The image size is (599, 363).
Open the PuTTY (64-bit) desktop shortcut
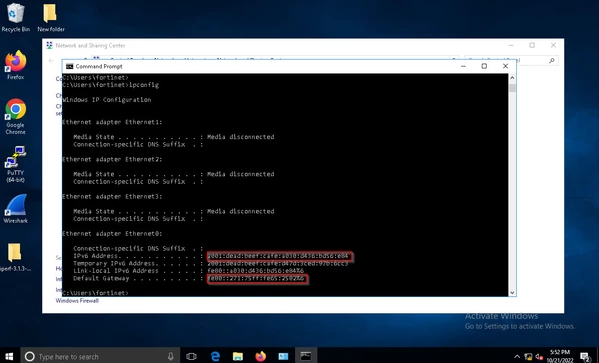point(15,164)
